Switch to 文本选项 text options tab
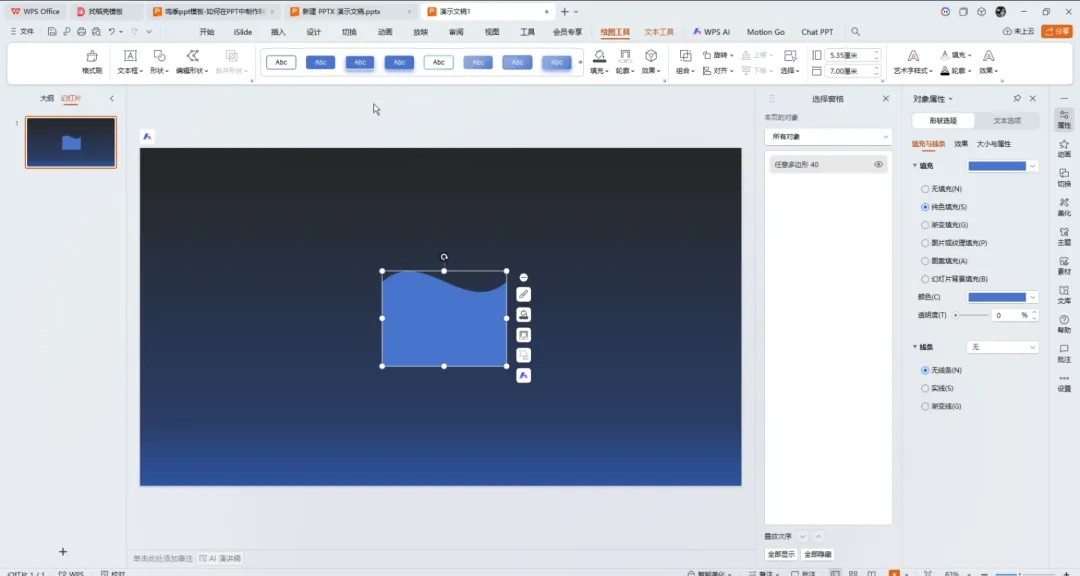Screen dimensions: 1080x576 tap(1007, 121)
